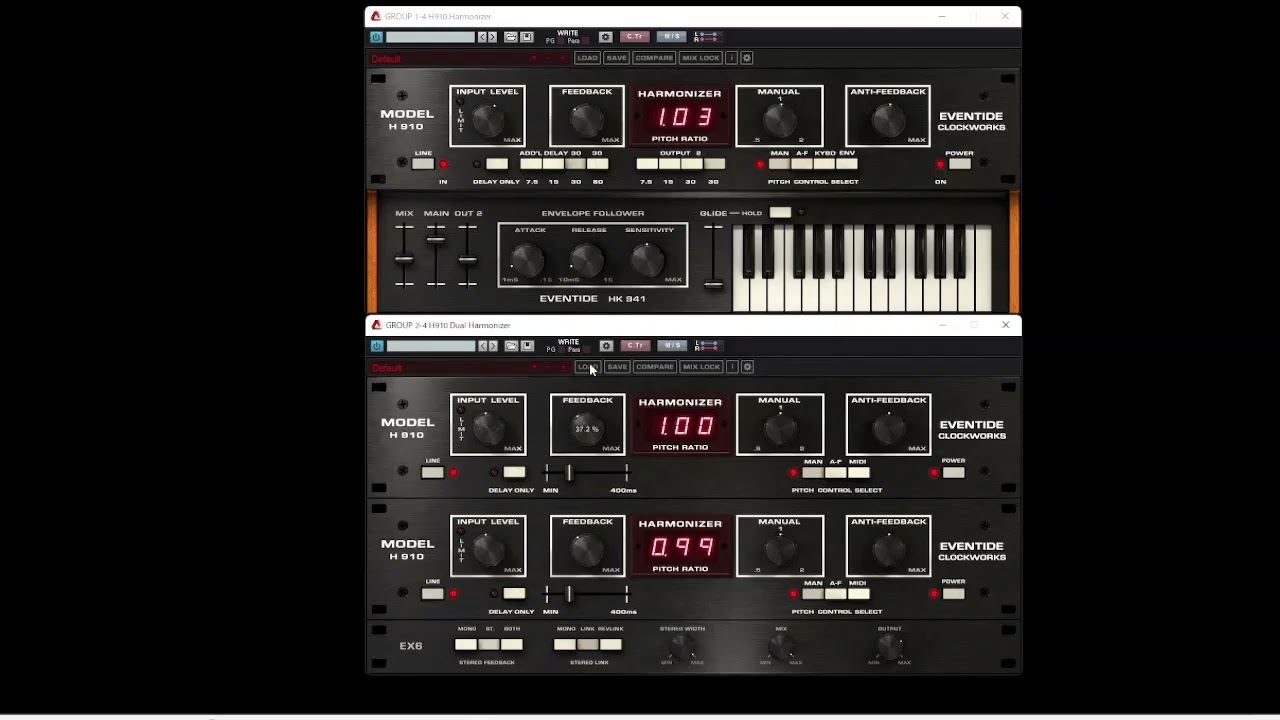Screen dimensions: 1280x720
Task: Click the MAIN fader on the HK 941 panel
Action: click(436, 238)
